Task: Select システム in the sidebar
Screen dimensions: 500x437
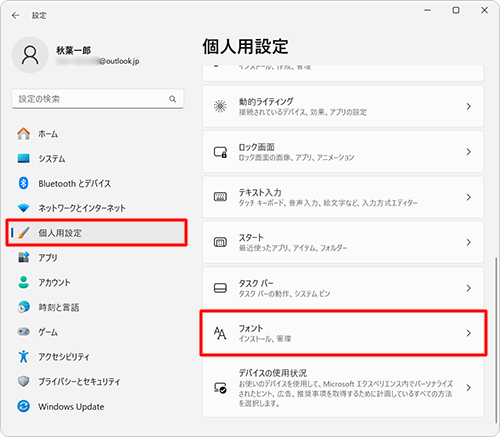Action: pyautogui.click(x=97, y=158)
